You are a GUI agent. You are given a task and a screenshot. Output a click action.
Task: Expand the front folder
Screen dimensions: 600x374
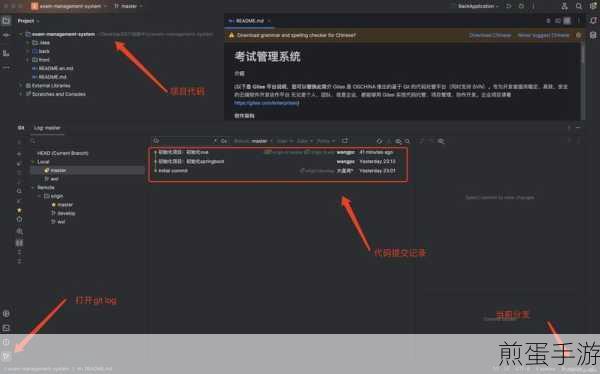coord(28,60)
